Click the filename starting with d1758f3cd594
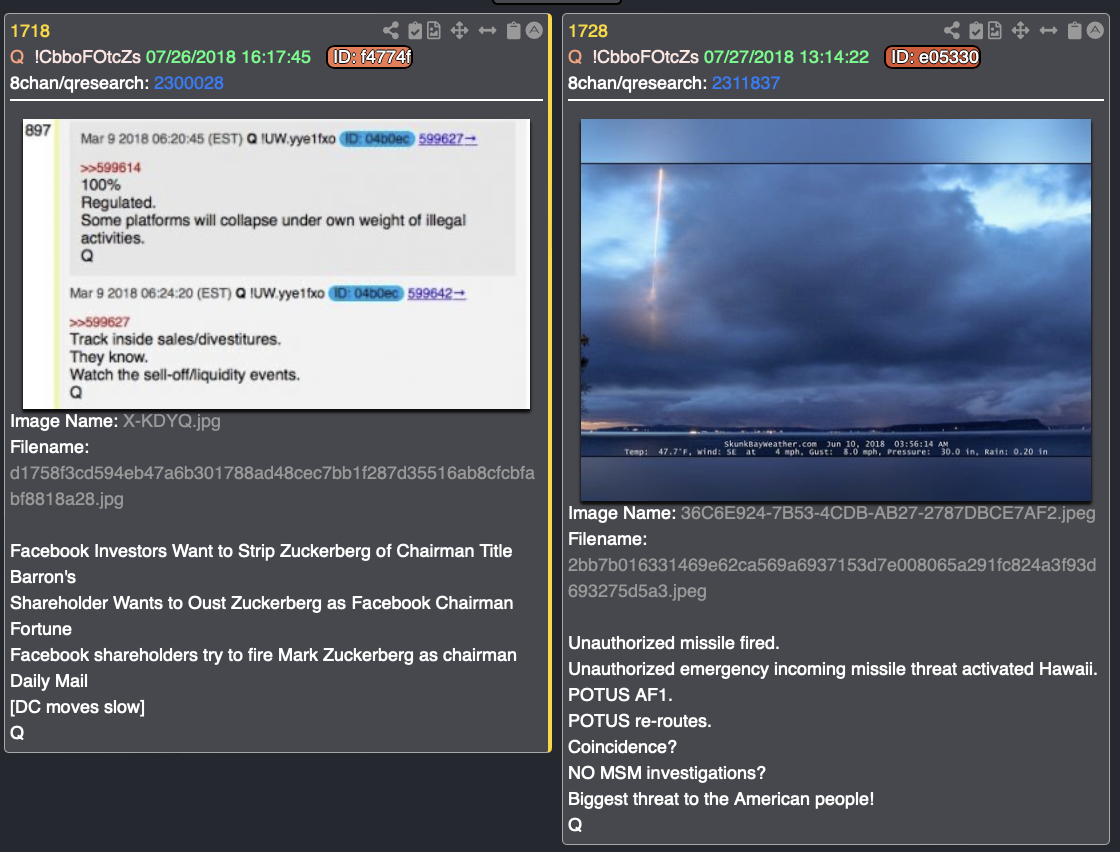This screenshot has height=852, width=1120. pos(272,486)
